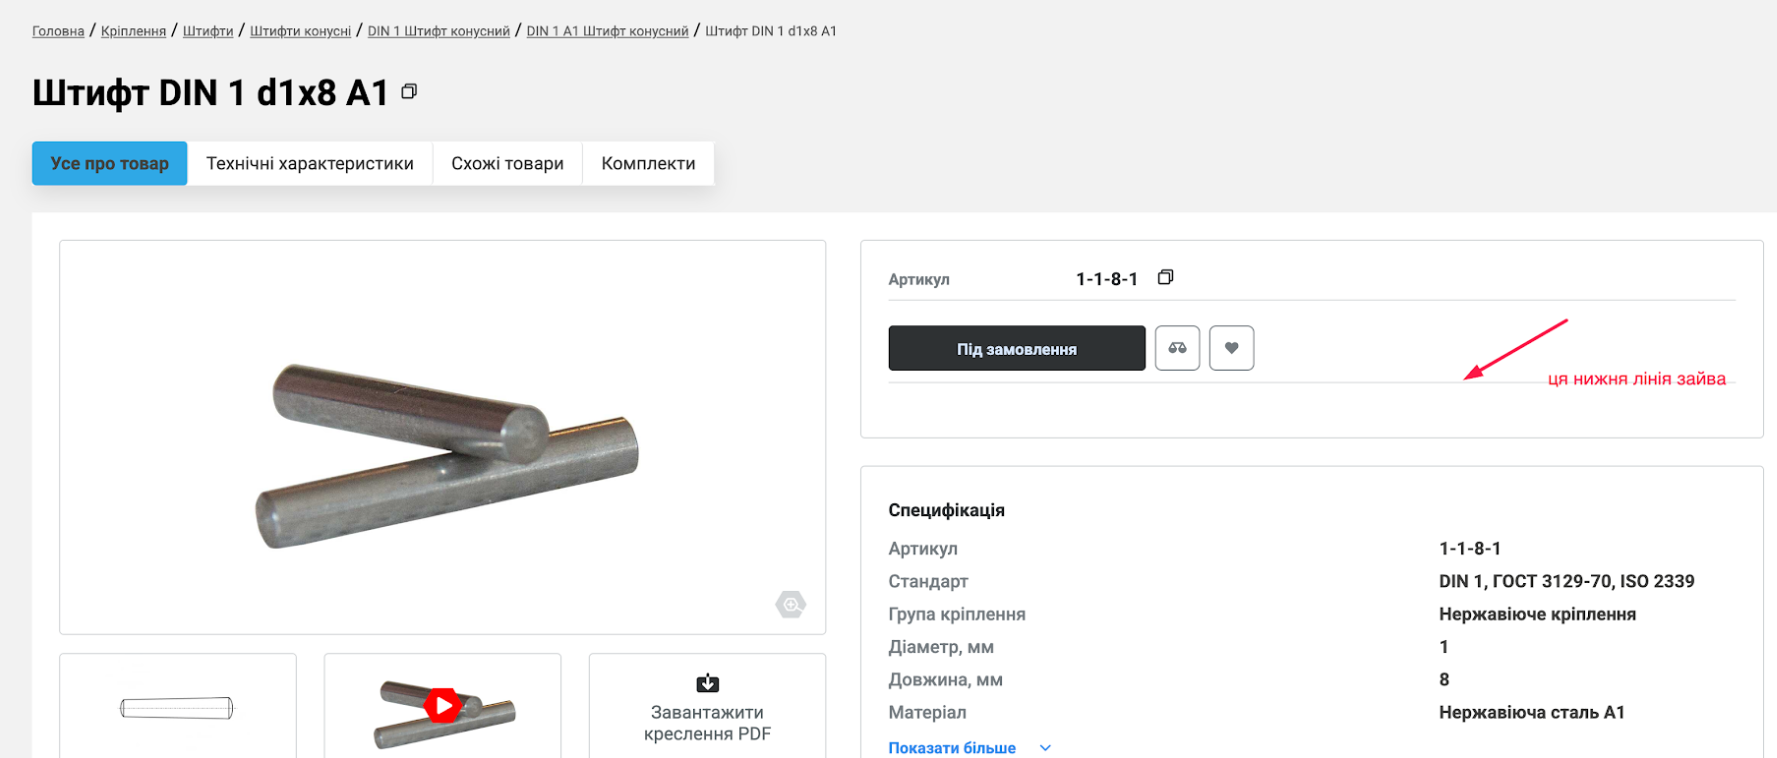Viewport: 1777px width, 758px height.
Task: Switch to Технічні характеристики tab
Action: (x=310, y=163)
